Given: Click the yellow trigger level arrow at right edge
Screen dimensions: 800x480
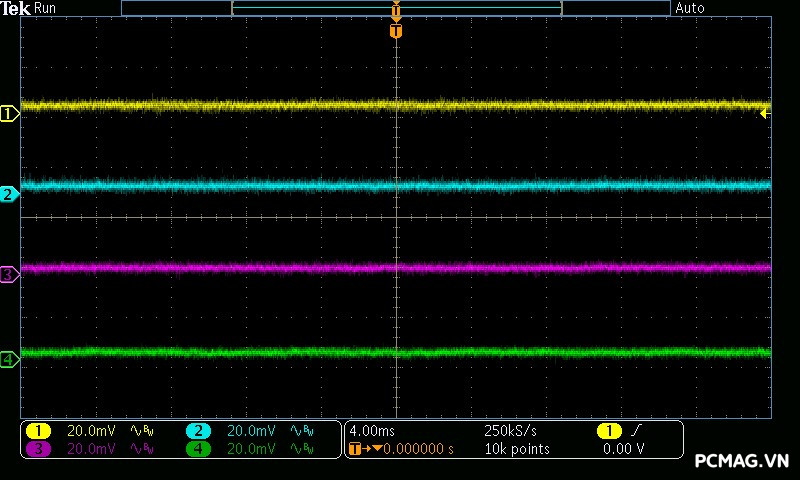Looking at the screenshot, I should tap(764, 114).
